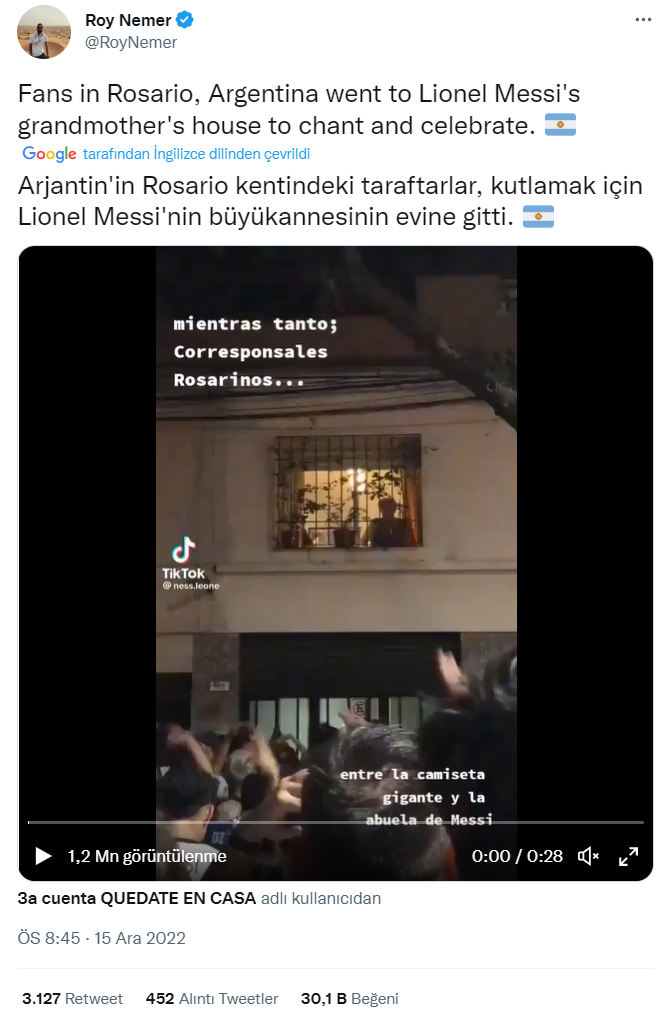View the 3.127 Retweet list
This screenshot has height=1012, width=670.
coord(72,998)
